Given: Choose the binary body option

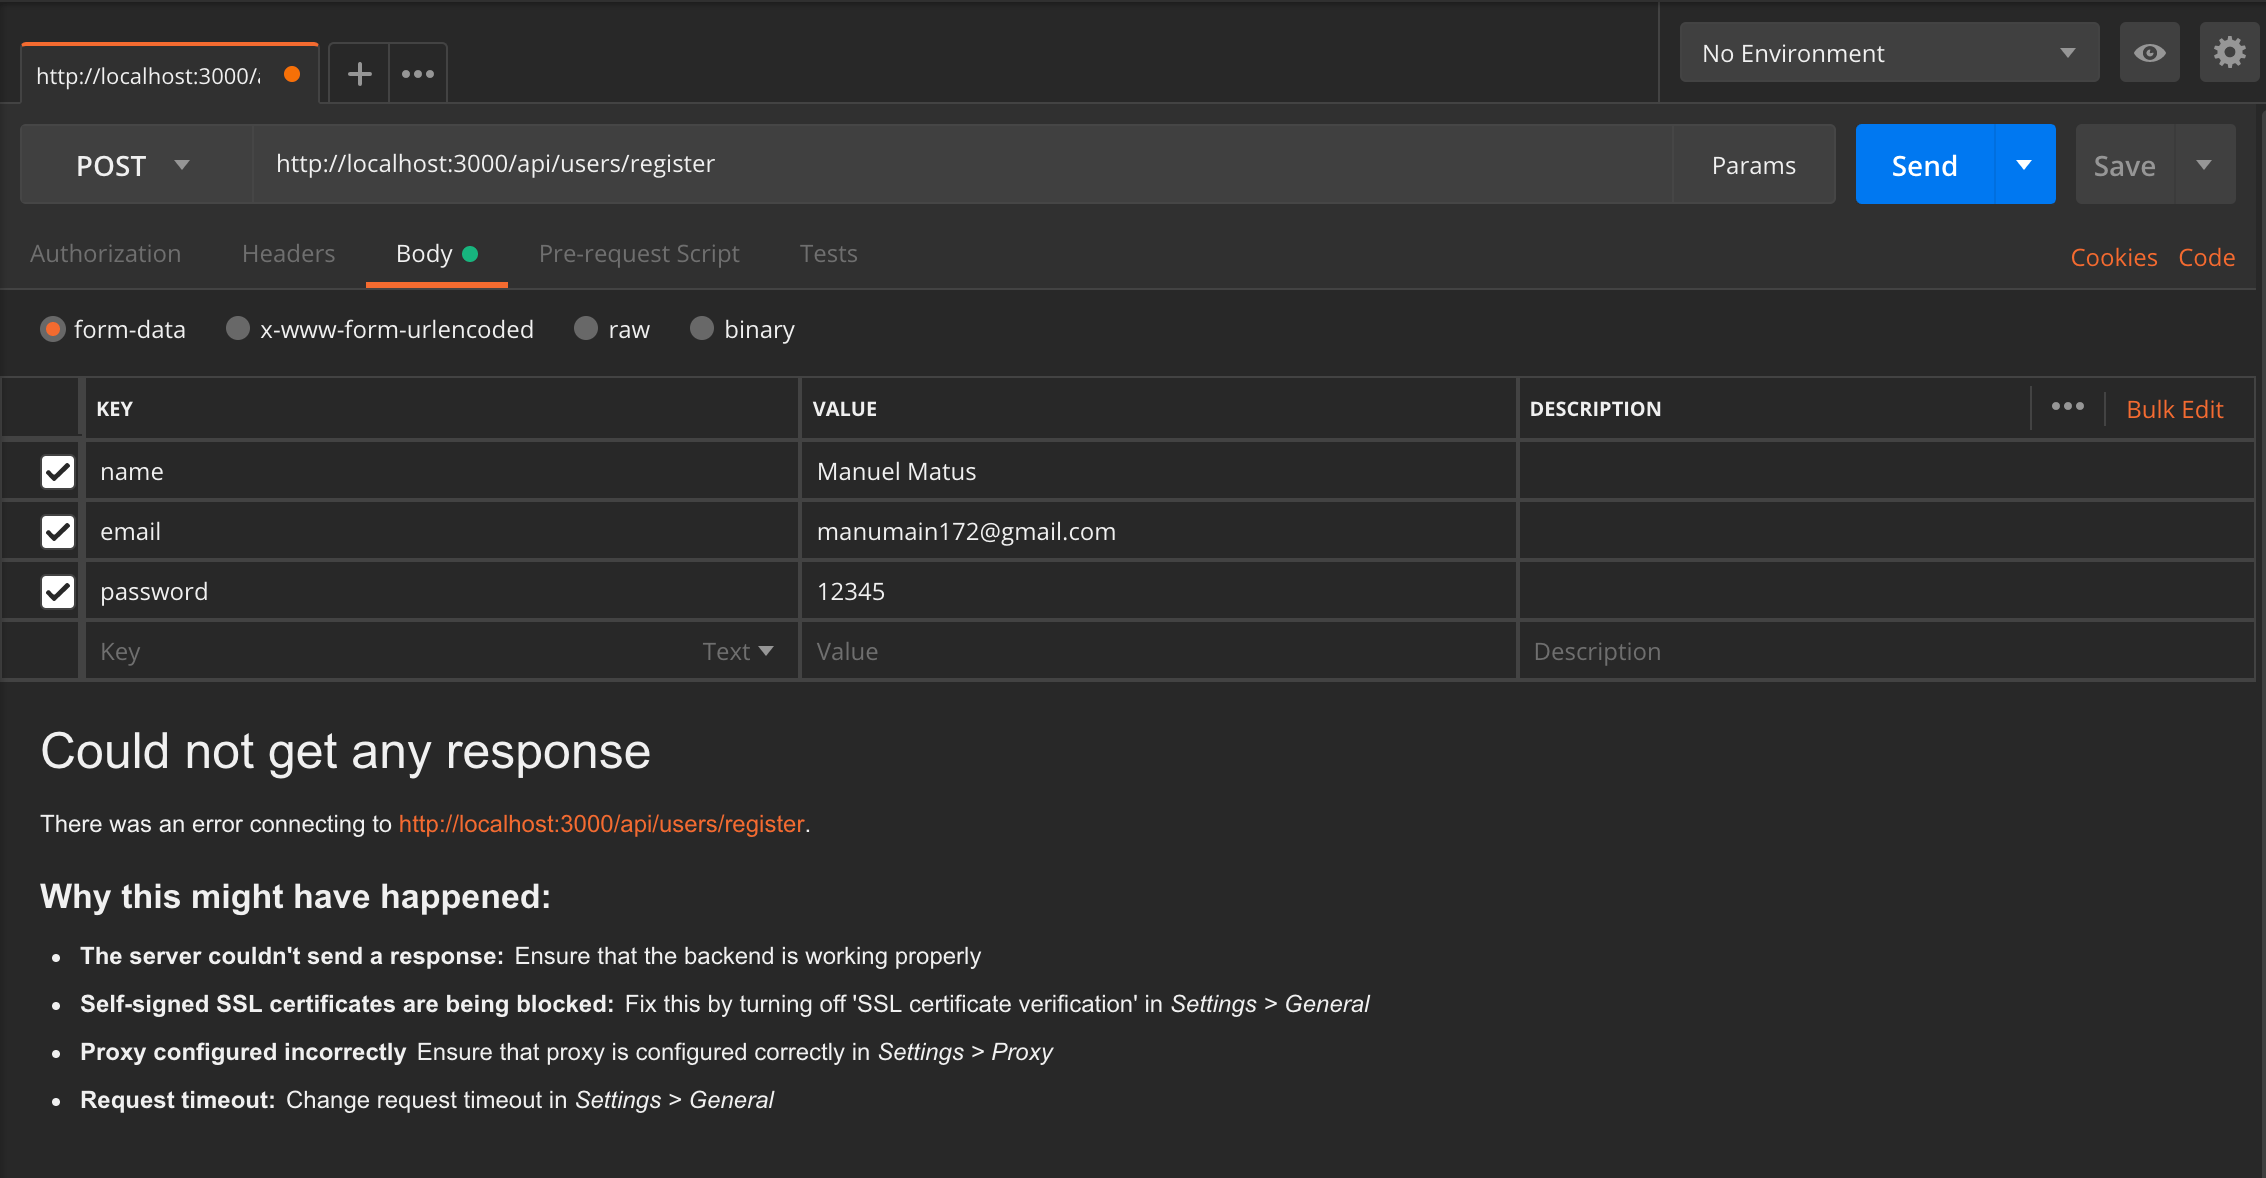Looking at the screenshot, I should click(x=702, y=329).
